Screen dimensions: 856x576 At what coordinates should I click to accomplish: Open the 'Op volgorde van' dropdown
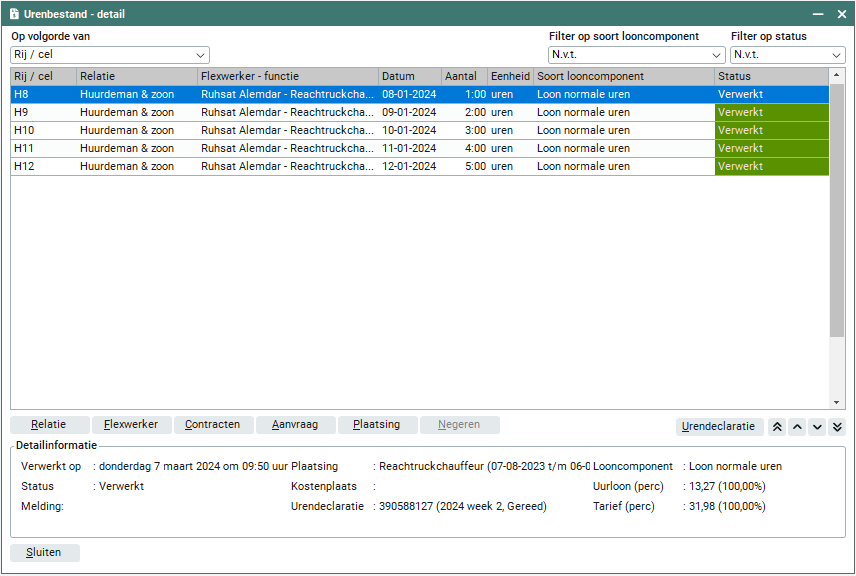click(x=110, y=55)
